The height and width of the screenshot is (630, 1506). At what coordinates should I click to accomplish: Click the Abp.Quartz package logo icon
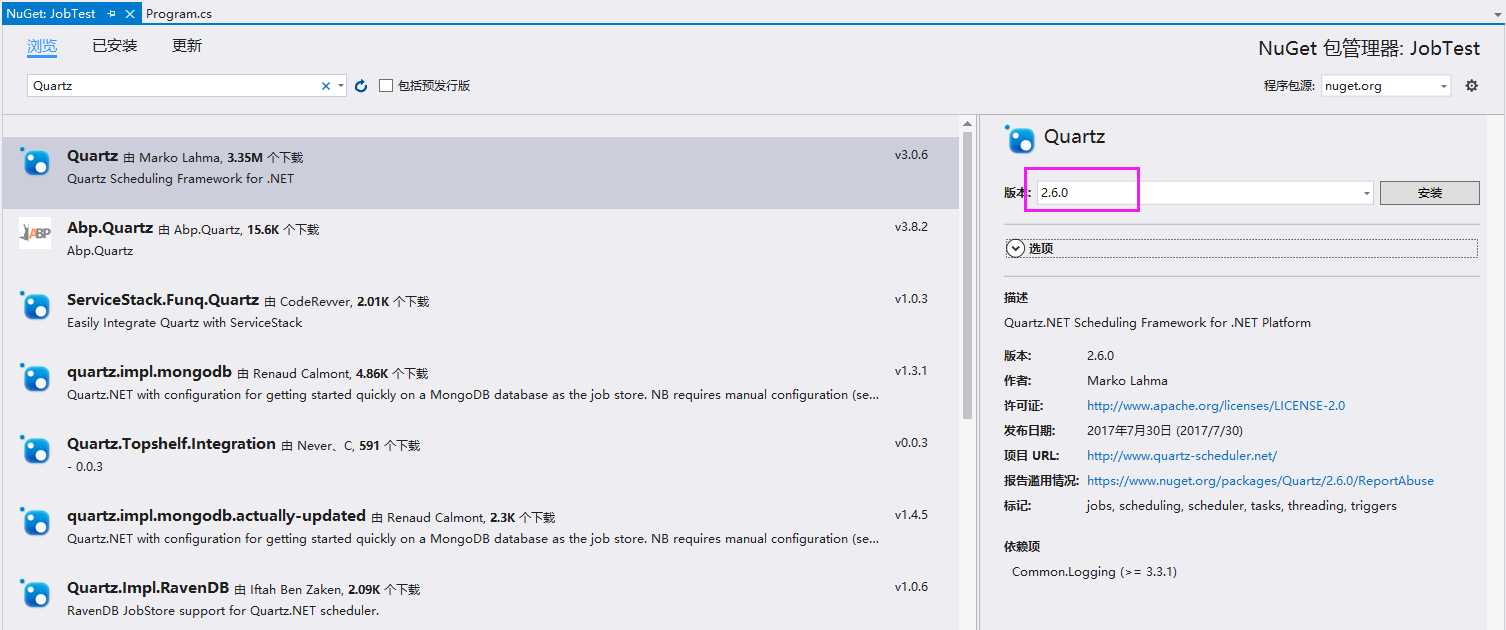pyautogui.click(x=35, y=234)
